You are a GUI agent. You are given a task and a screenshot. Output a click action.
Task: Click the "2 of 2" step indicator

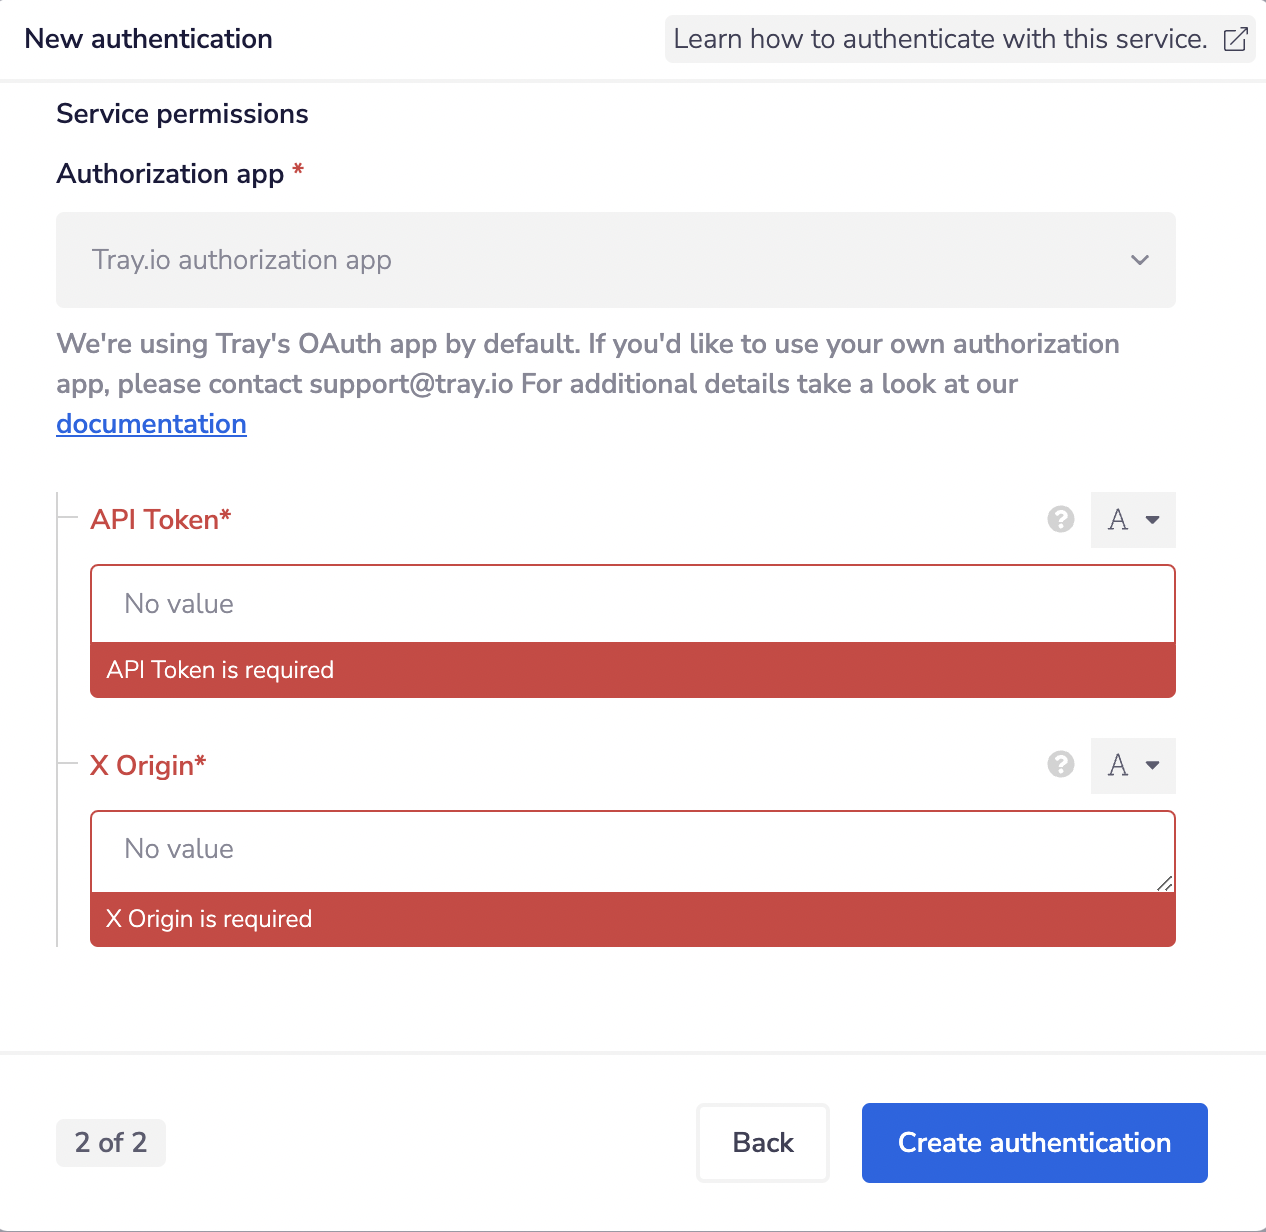click(x=111, y=1143)
